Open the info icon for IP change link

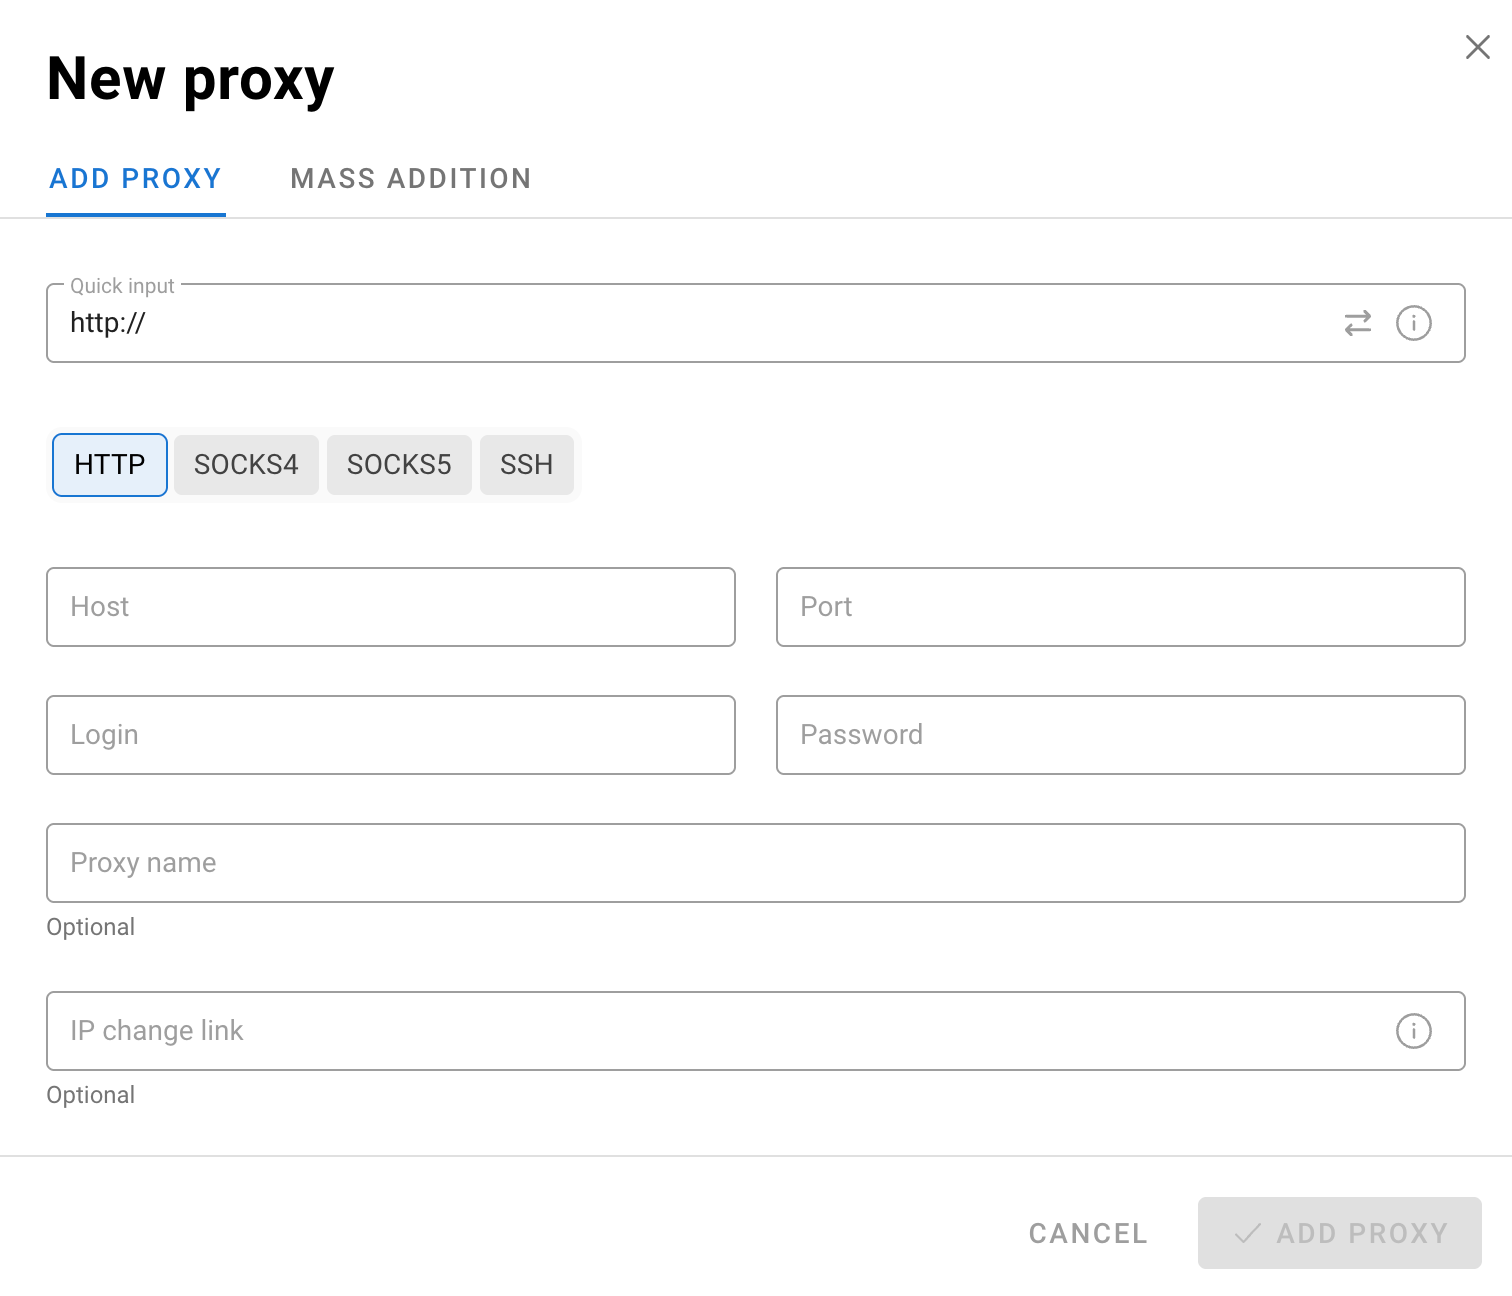(x=1413, y=1031)
